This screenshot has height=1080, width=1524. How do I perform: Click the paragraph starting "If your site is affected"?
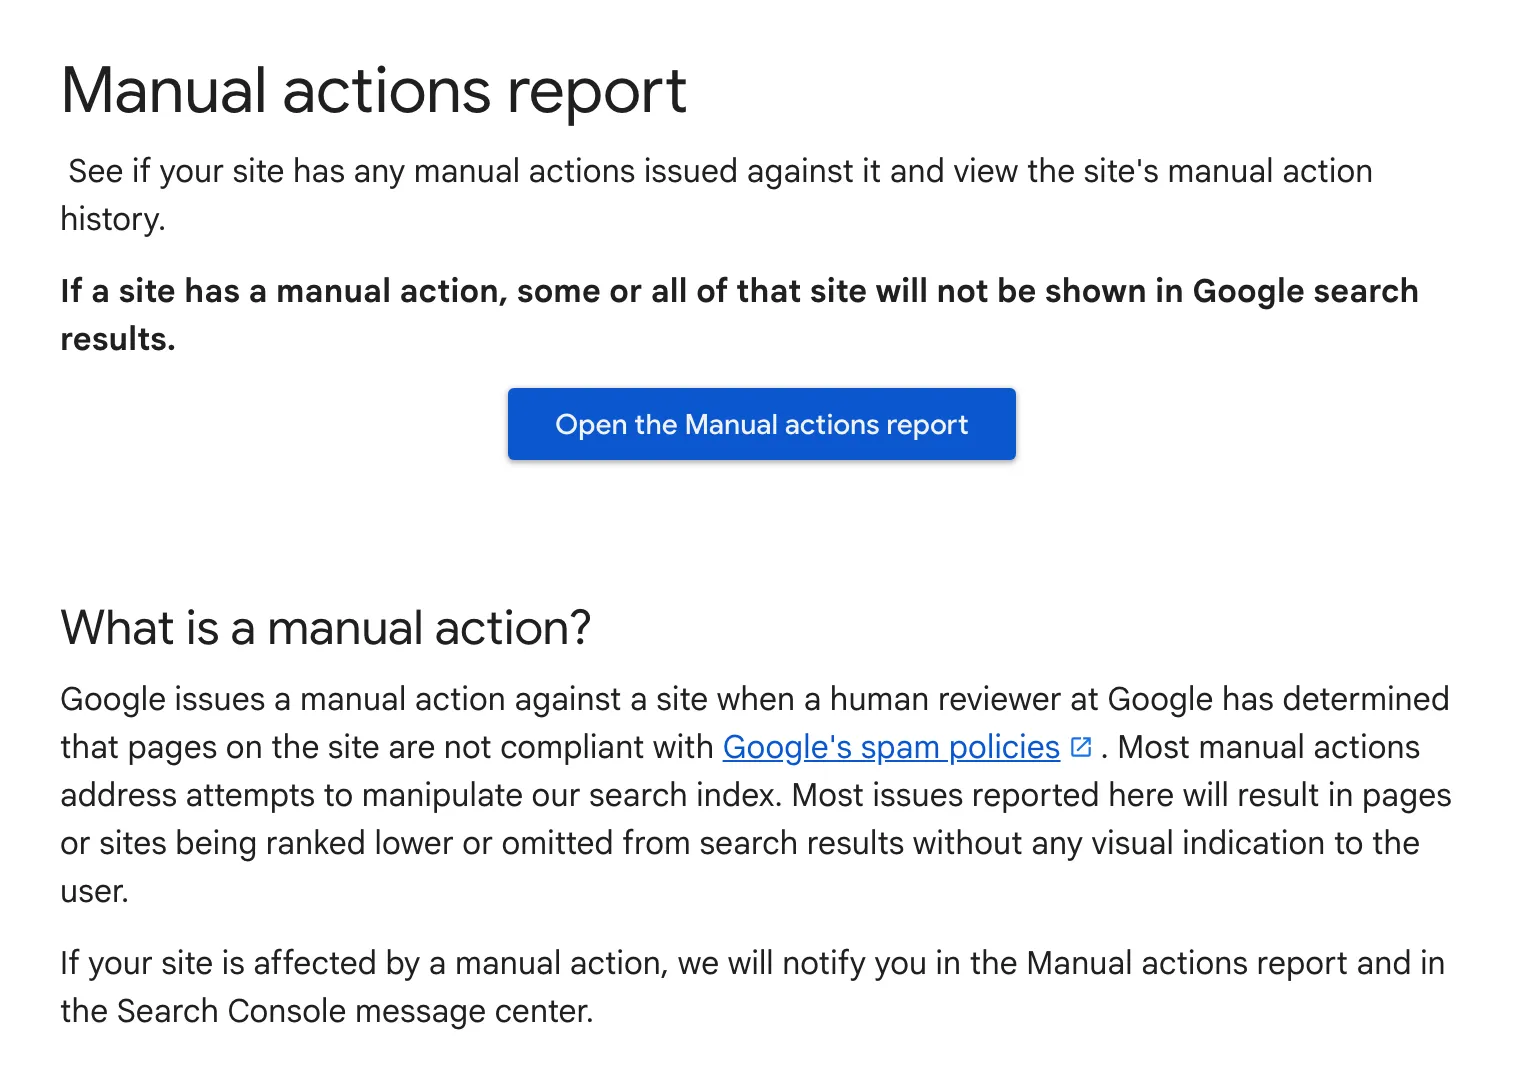click(752, 987)
